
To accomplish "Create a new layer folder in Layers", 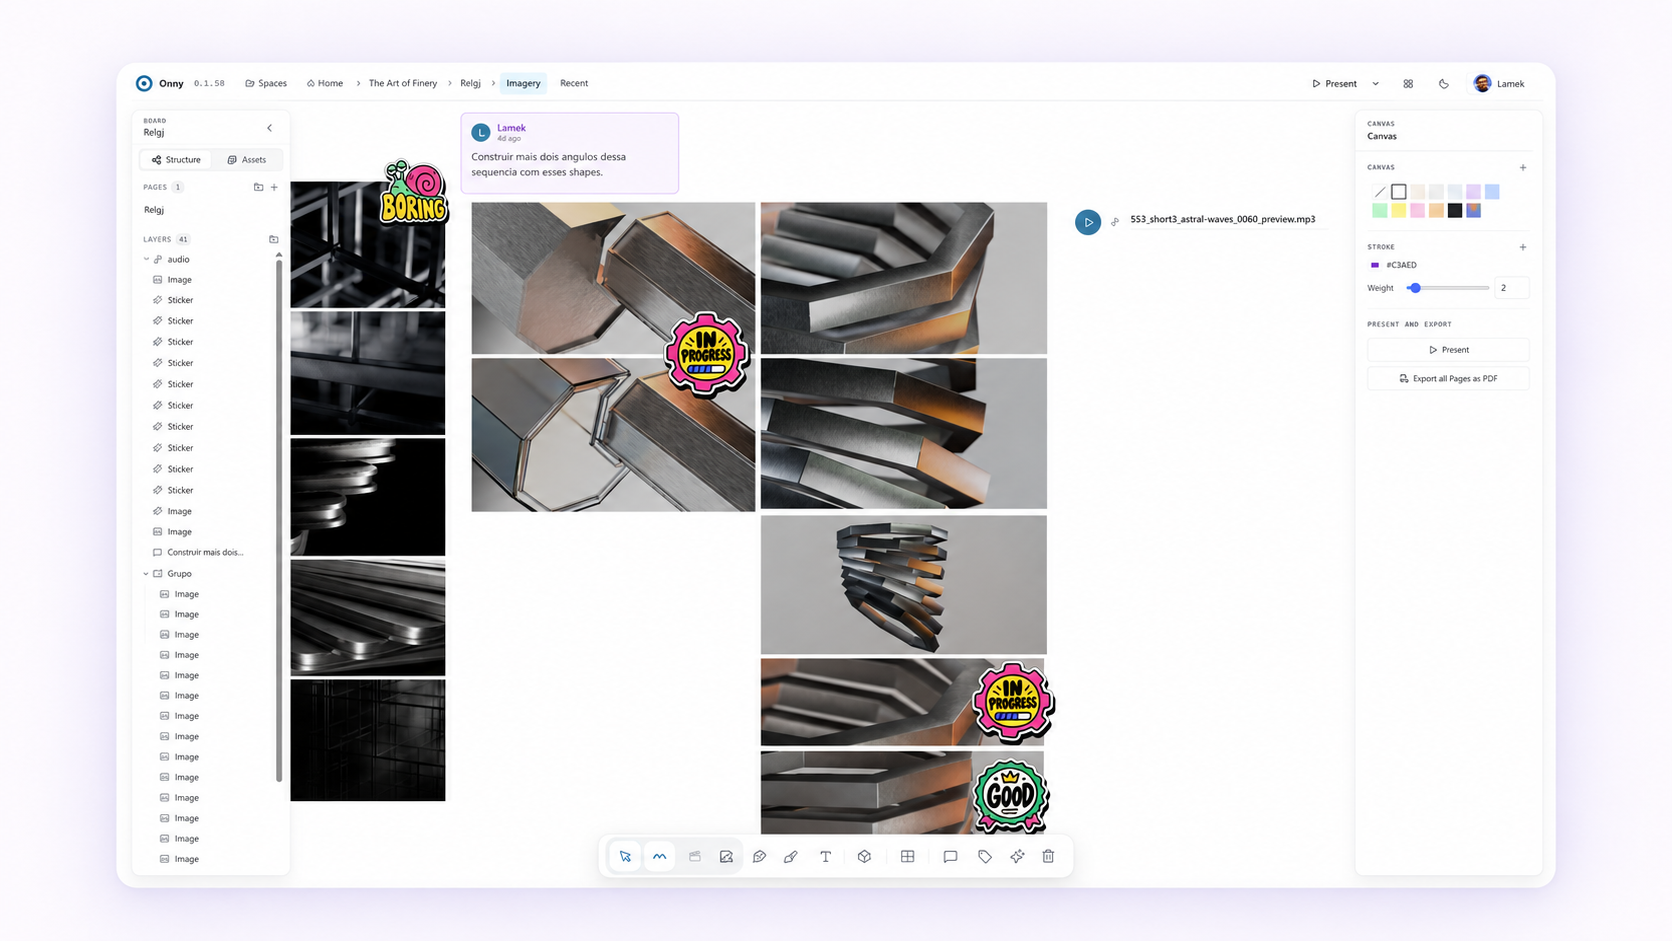I will (x=273, y=239).
